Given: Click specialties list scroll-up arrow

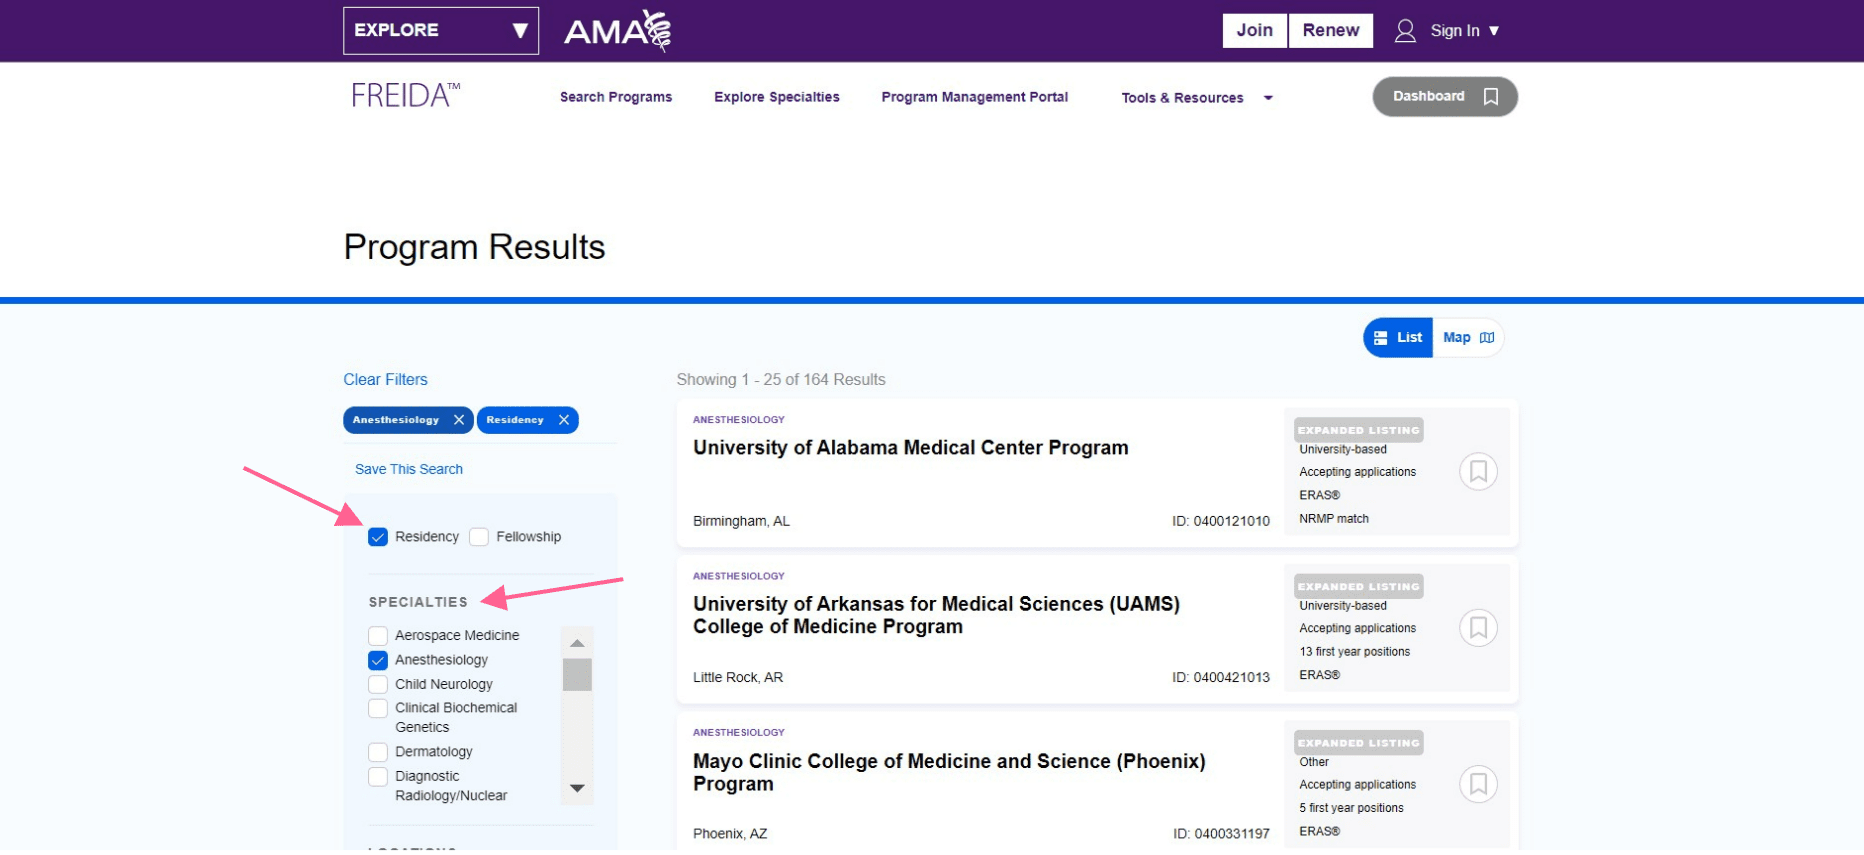Looking at the screenshot, I should click(x=577, y=643).
